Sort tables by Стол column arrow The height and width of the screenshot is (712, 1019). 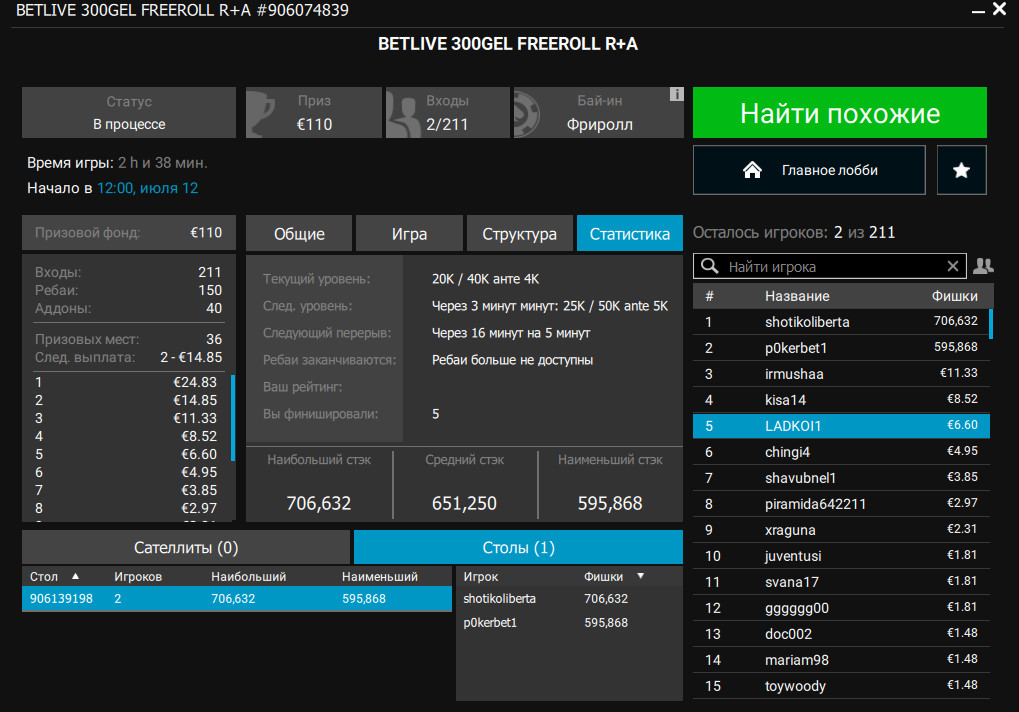(75, 577)
